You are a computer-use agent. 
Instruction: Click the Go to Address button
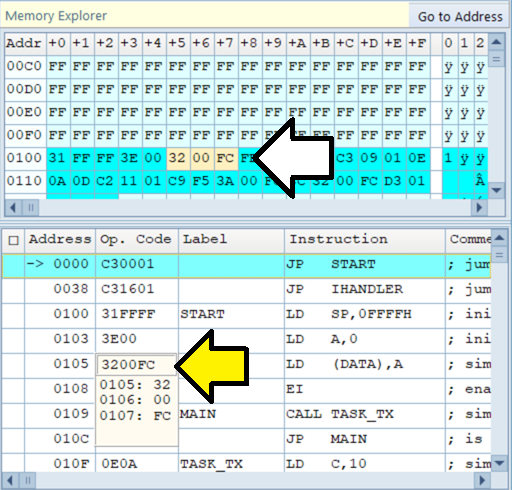point(460,16)
